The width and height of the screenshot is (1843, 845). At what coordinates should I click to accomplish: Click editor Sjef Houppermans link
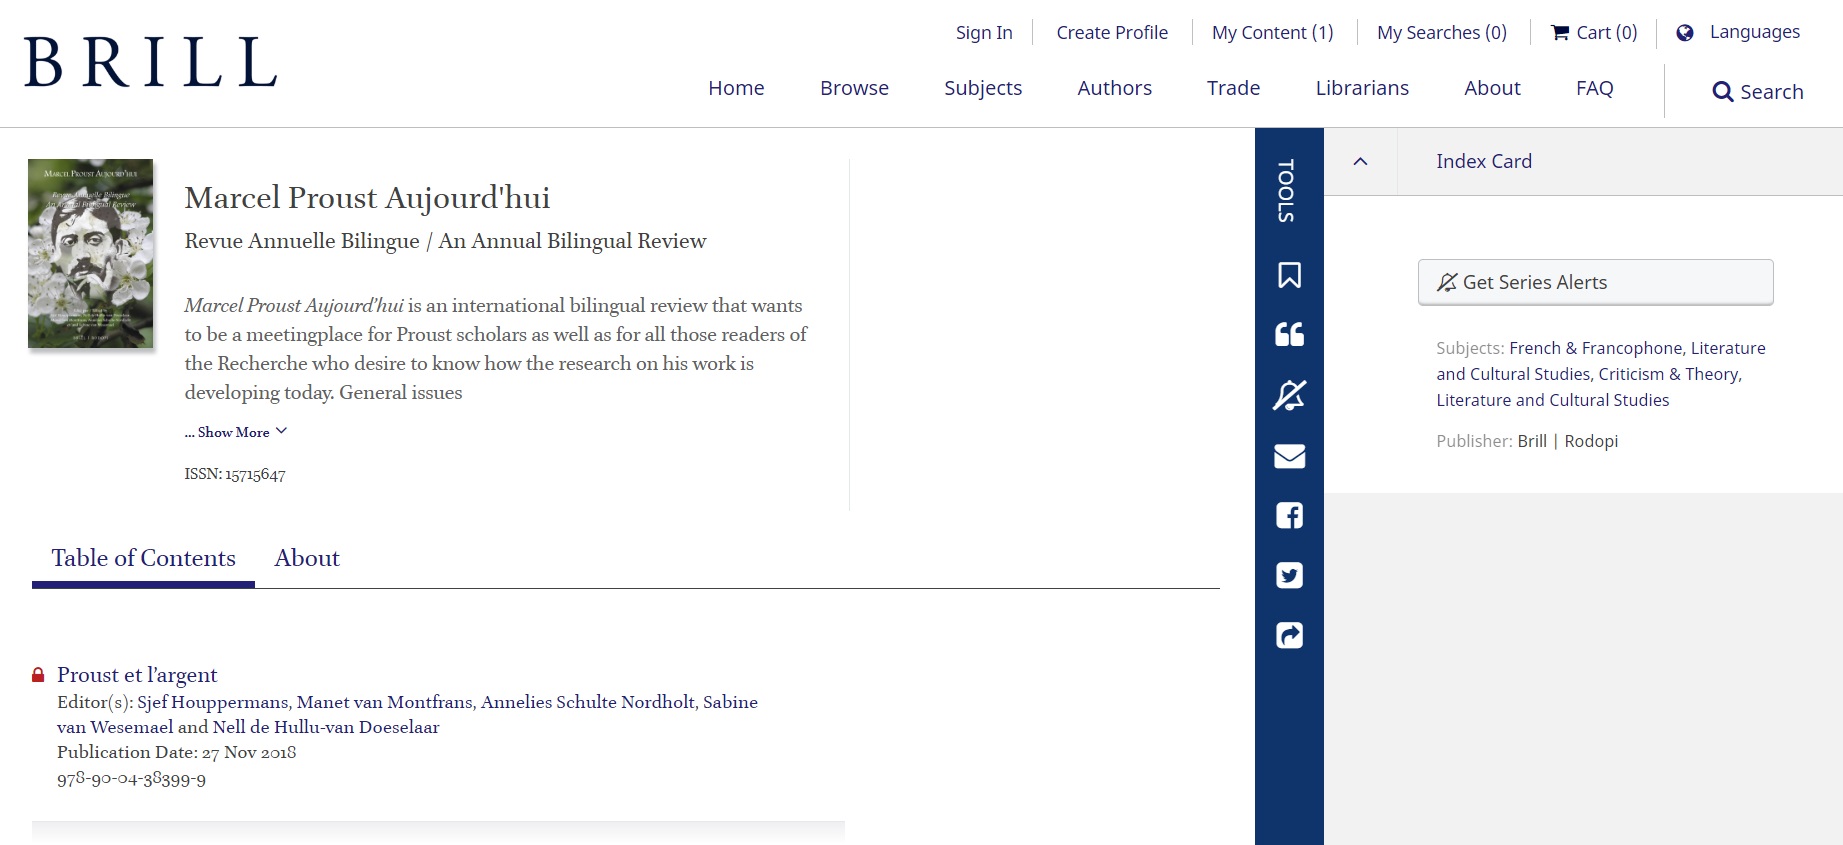[x=213, y=702]
